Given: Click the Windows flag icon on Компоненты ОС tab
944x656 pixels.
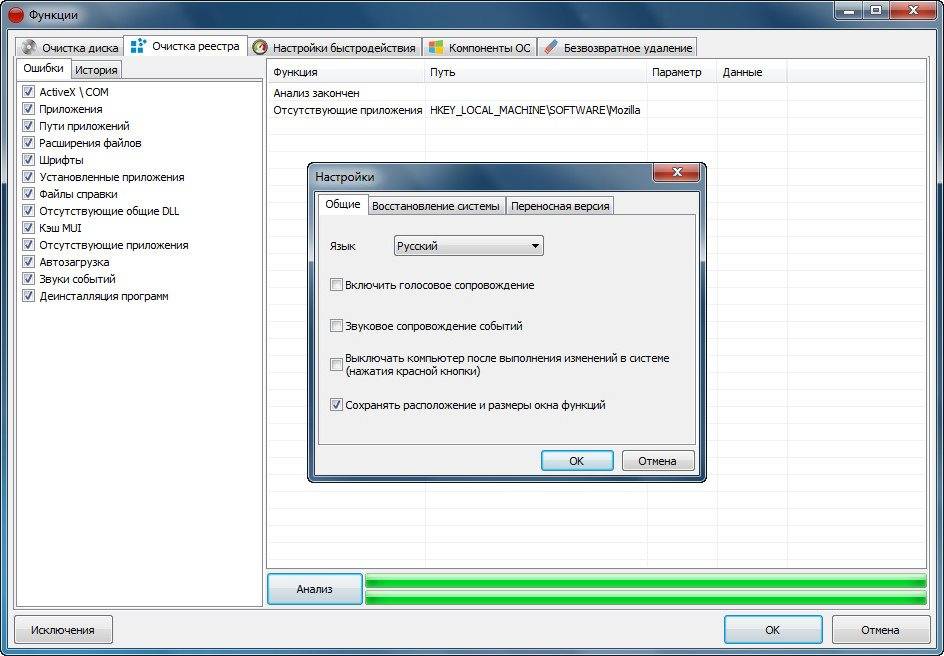Looking at the screenshot, I should [436, 48].
